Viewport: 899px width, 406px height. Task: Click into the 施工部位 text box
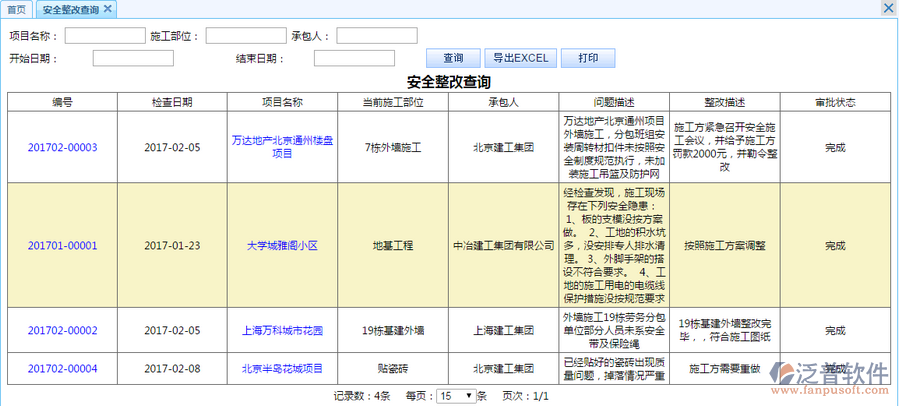pos(245,36)
